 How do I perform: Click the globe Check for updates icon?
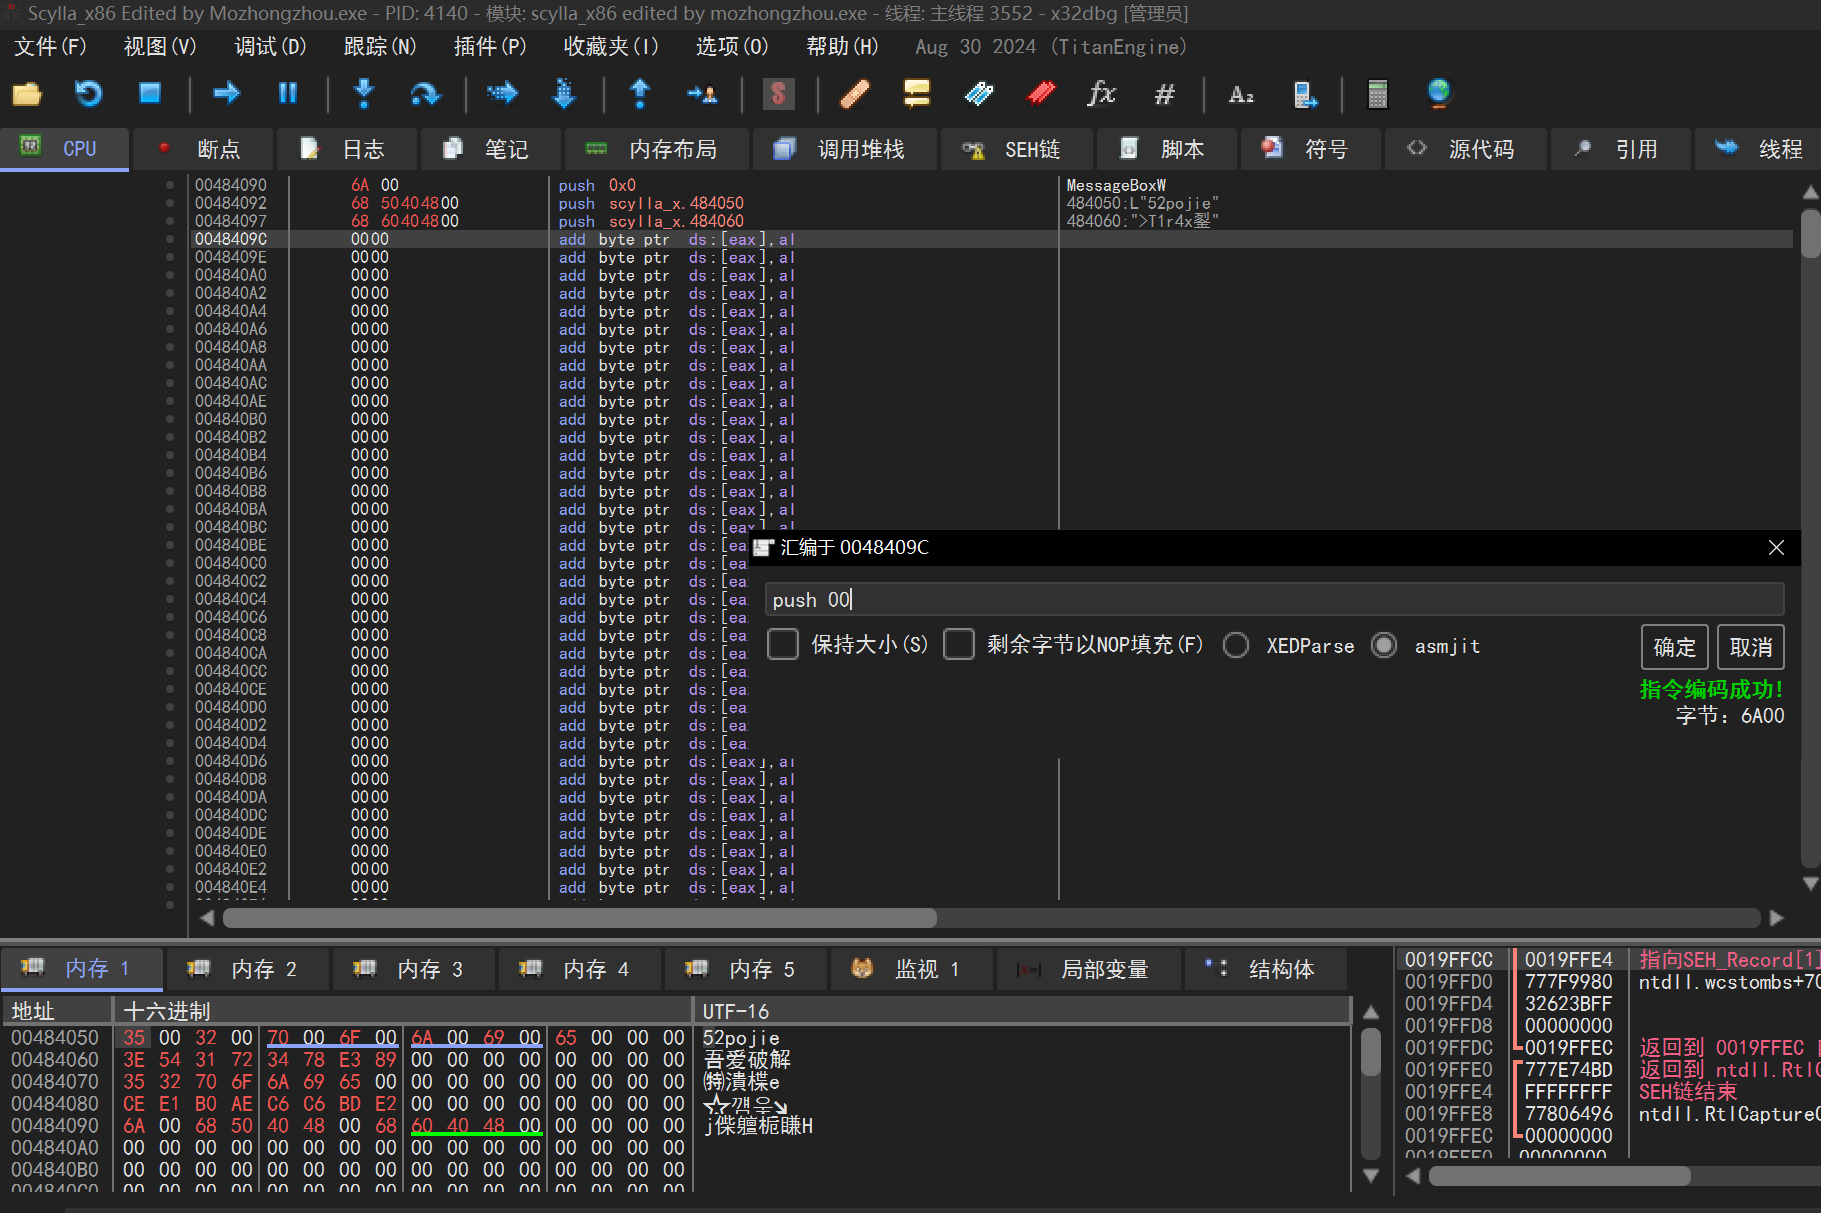pyautogui.click(x=1439, y=94)
